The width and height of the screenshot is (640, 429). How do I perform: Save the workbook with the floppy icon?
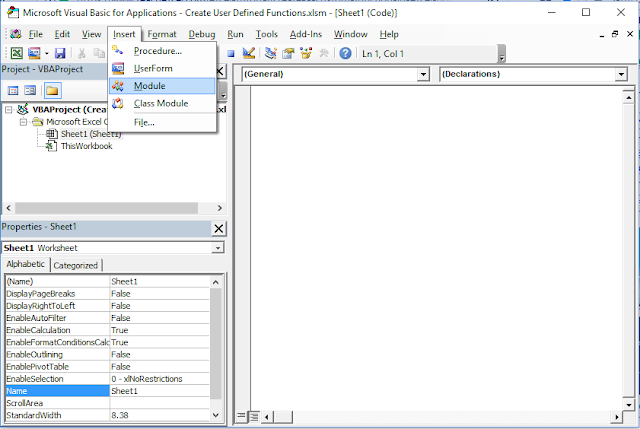tap(60, 53)
